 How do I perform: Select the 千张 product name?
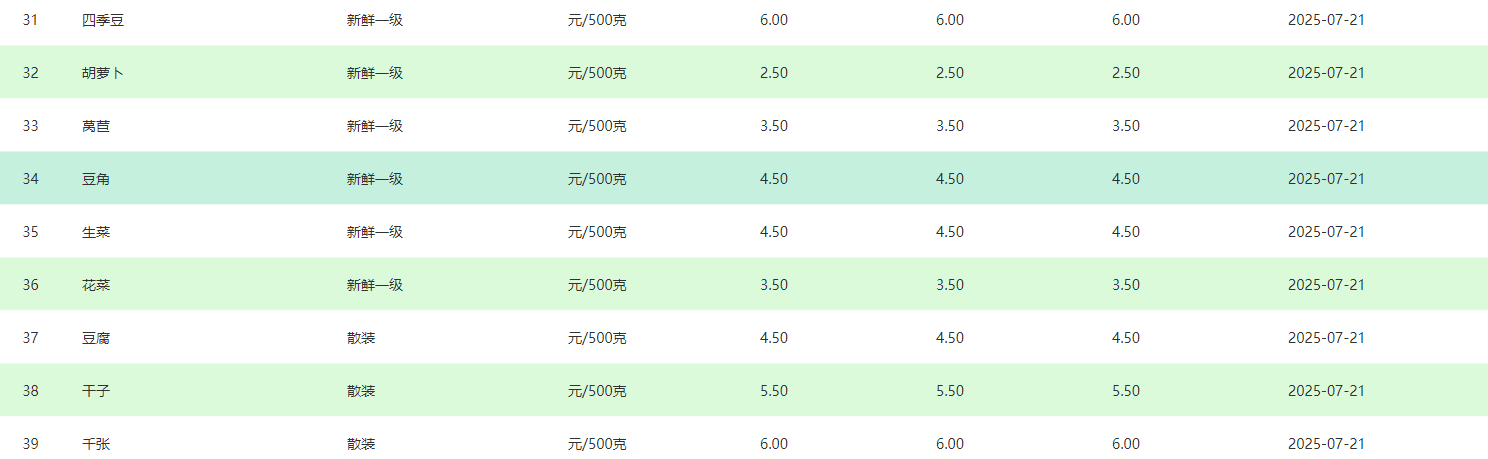tap(96, 444)
